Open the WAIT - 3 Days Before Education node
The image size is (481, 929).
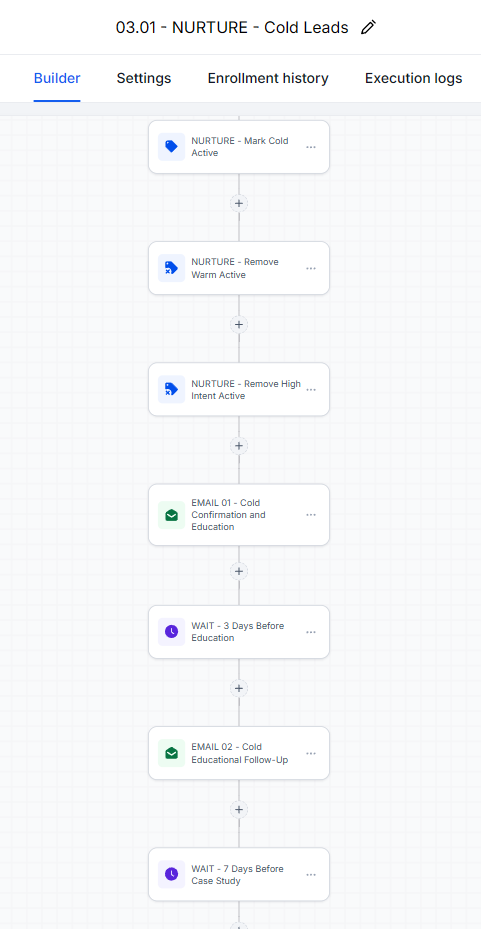[x=239, y=632]
